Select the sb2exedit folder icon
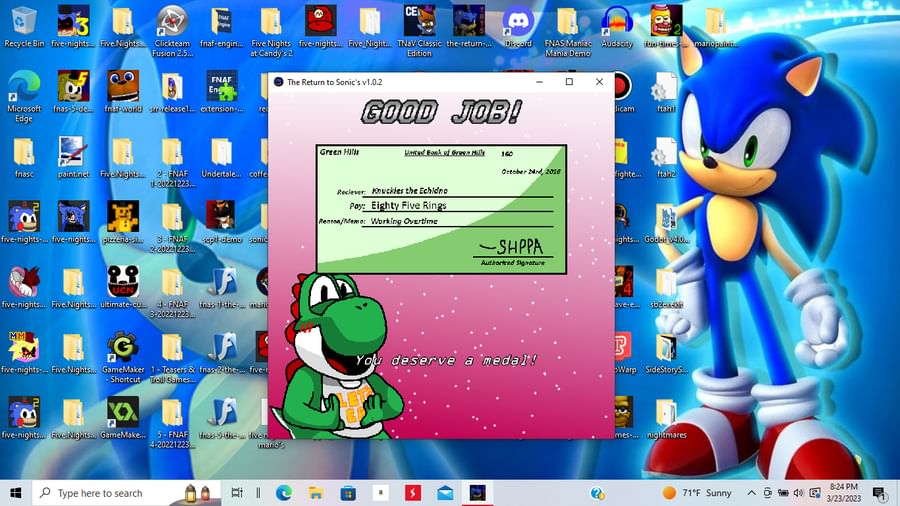 pyautogui.click(x=666, y=288)
